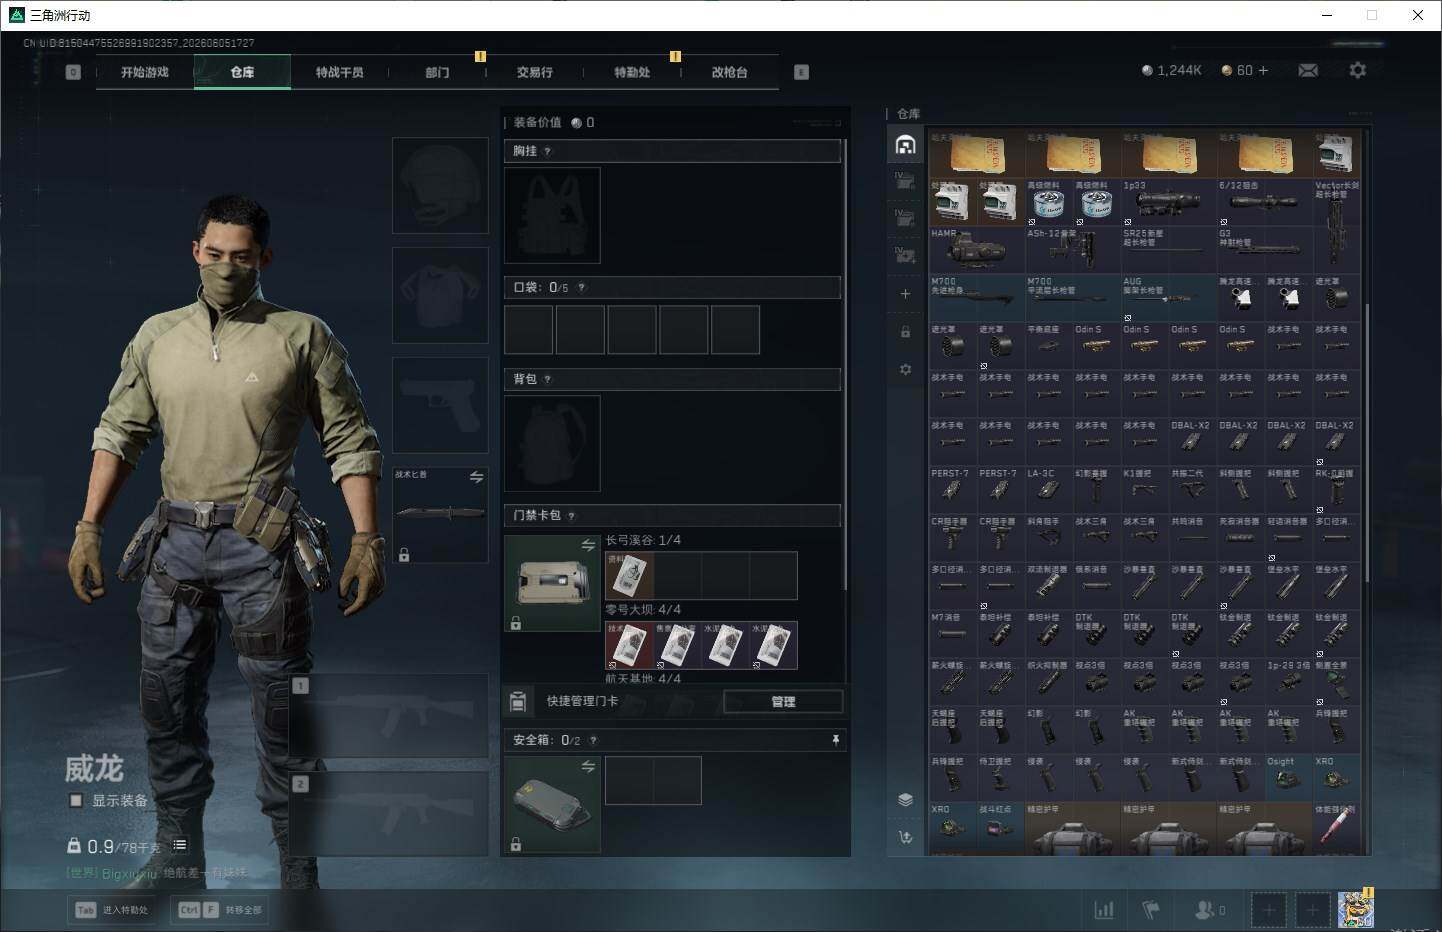Select the empty backpack slot

[552, 443]
